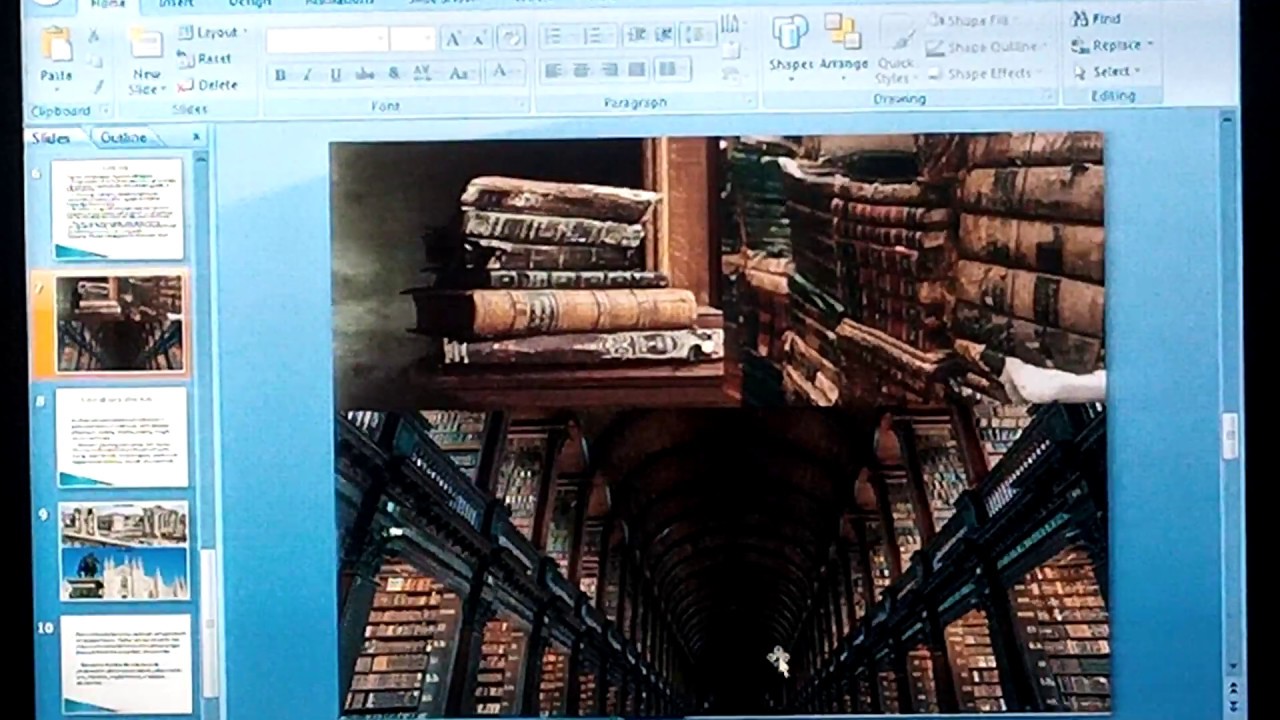The width and height of the screenshot is (1280, 720).
Task: Click the Increase List Level icon
Action: [x=663, y=35]
